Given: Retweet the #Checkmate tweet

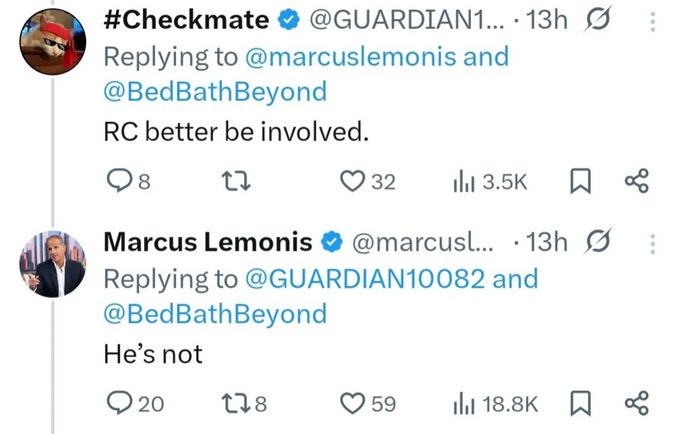Looking at the screenshot, I should [236, 181].
